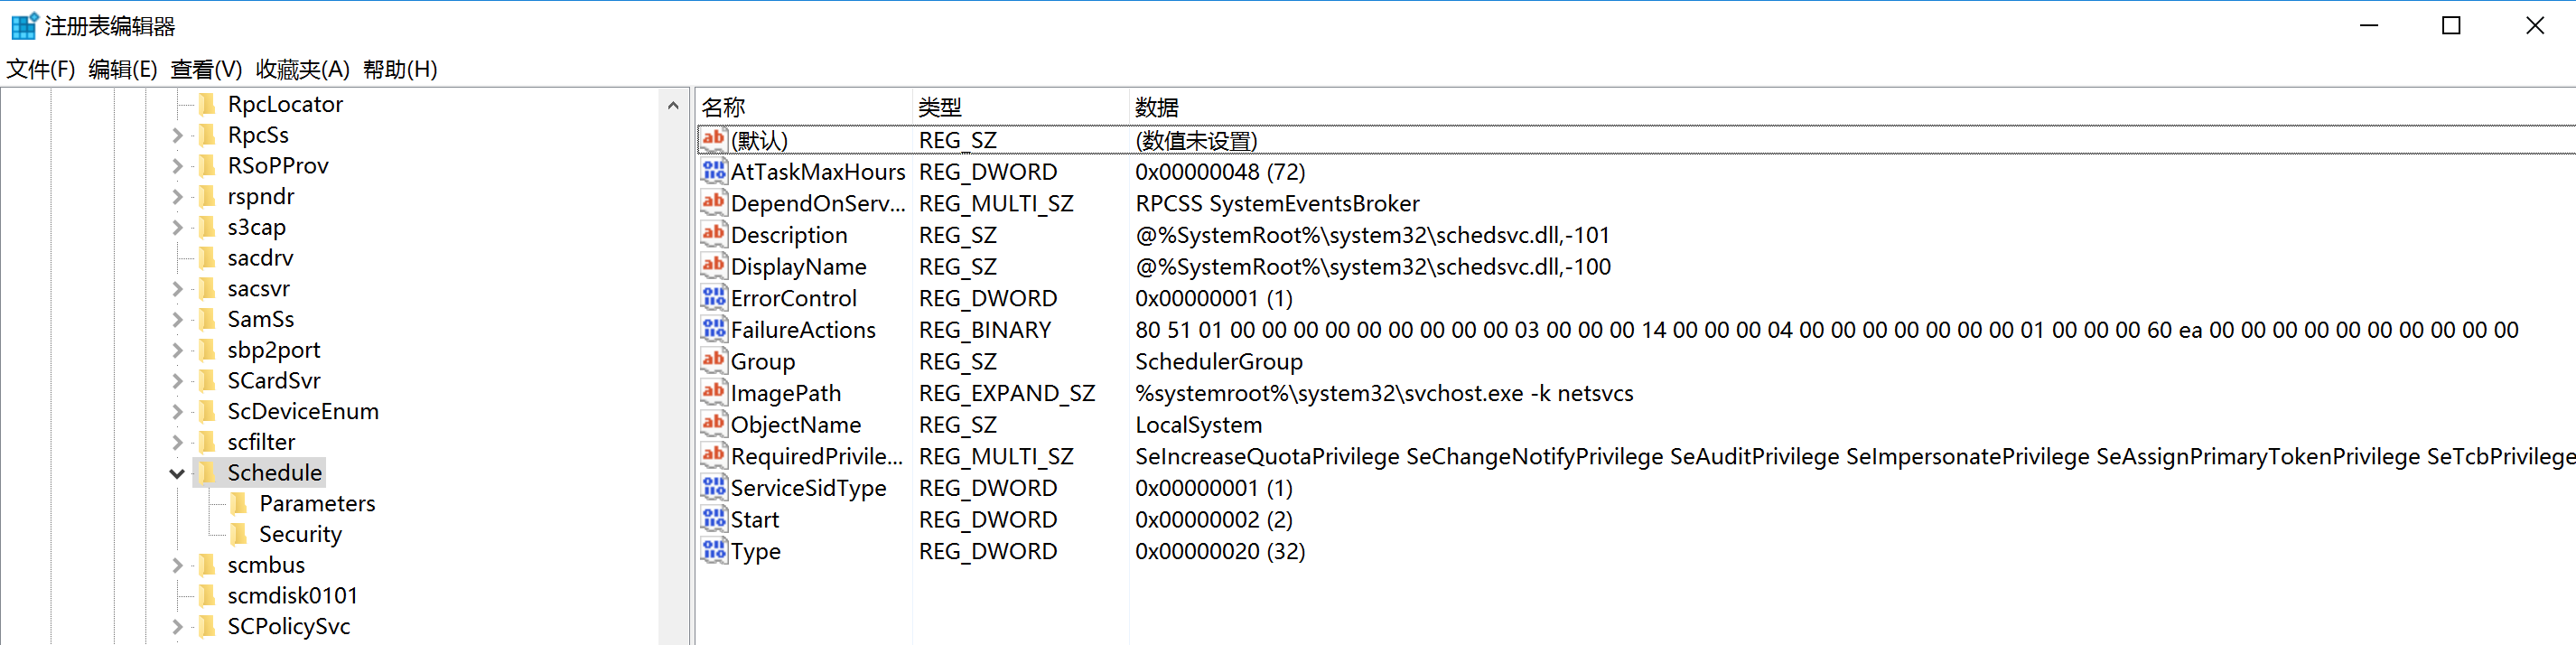
Task: Click the Parameters subkey folder icon
Action: coord(239,504)
